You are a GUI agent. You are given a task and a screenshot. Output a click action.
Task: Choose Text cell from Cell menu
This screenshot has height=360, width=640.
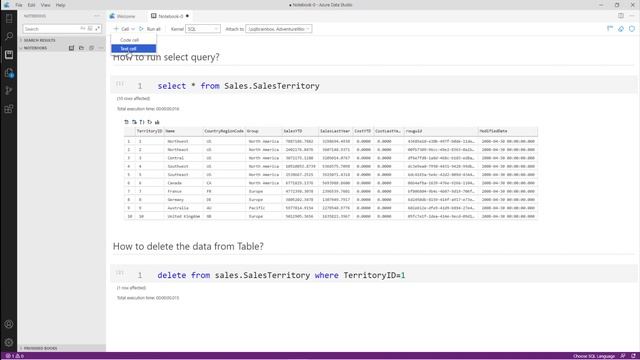(133, 49)
